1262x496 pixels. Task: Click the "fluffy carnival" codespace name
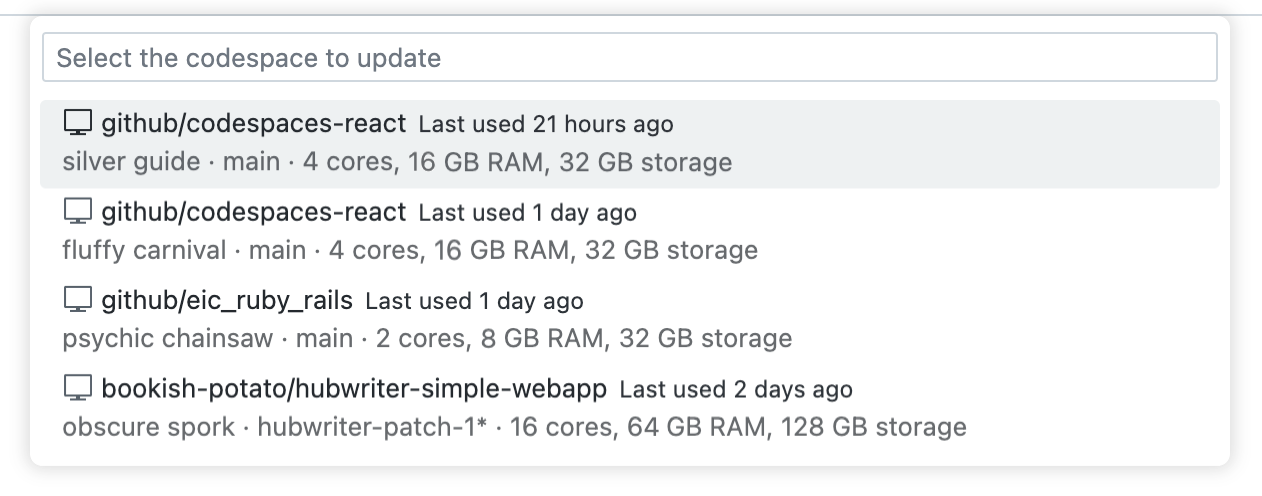[x=144, y=250]
